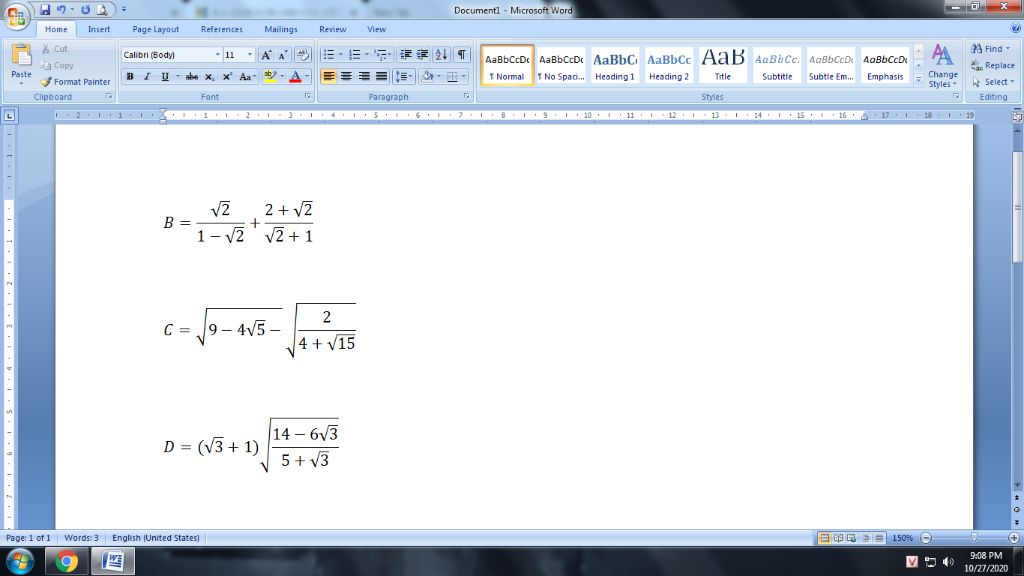1024x576 pixels.
Task: Grow font size
Action: tap(266, 55)
